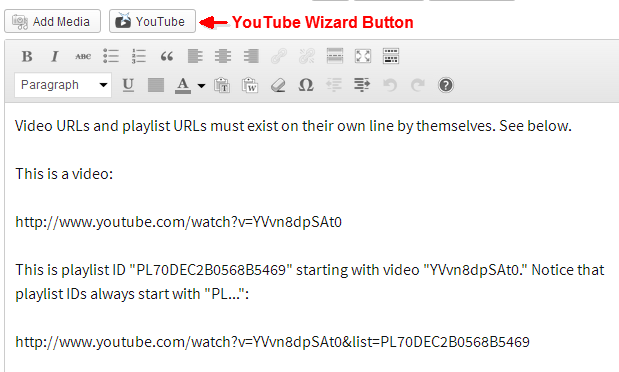Open the YouTube wizard
Screen dimensions: 619x372
[x=152, y=21]
